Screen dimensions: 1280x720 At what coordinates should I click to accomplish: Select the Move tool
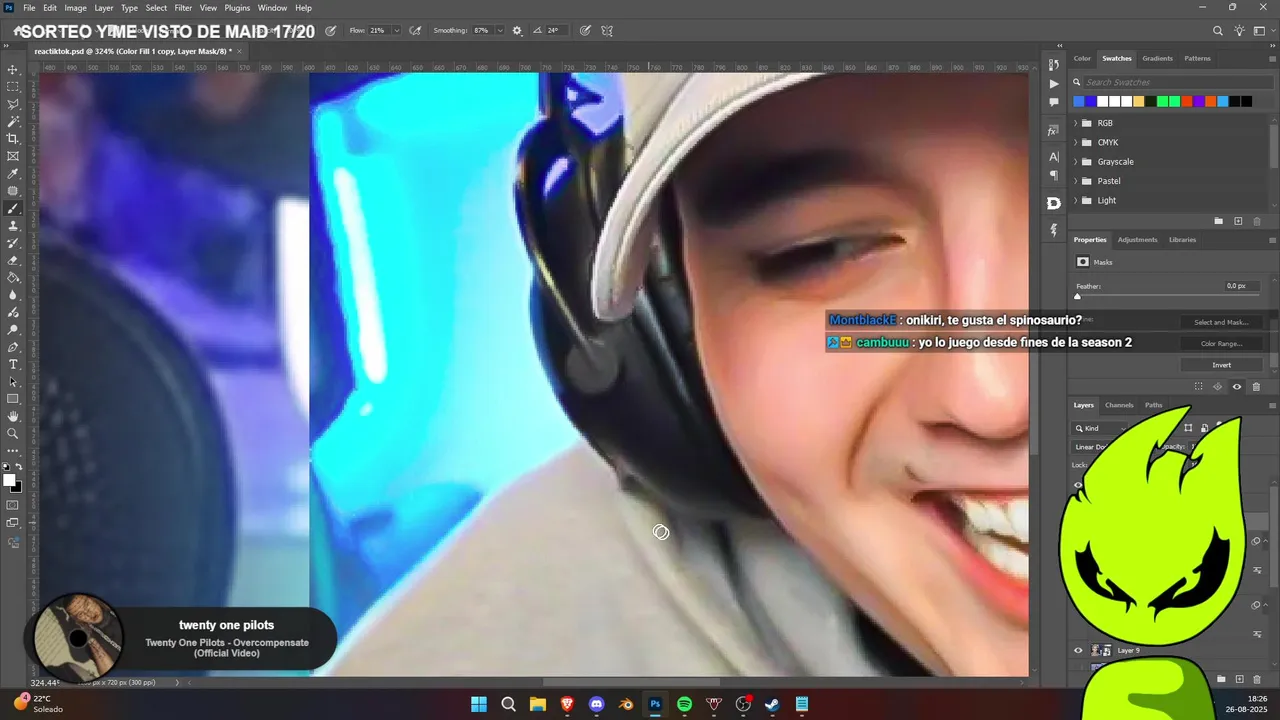[13, 70]
